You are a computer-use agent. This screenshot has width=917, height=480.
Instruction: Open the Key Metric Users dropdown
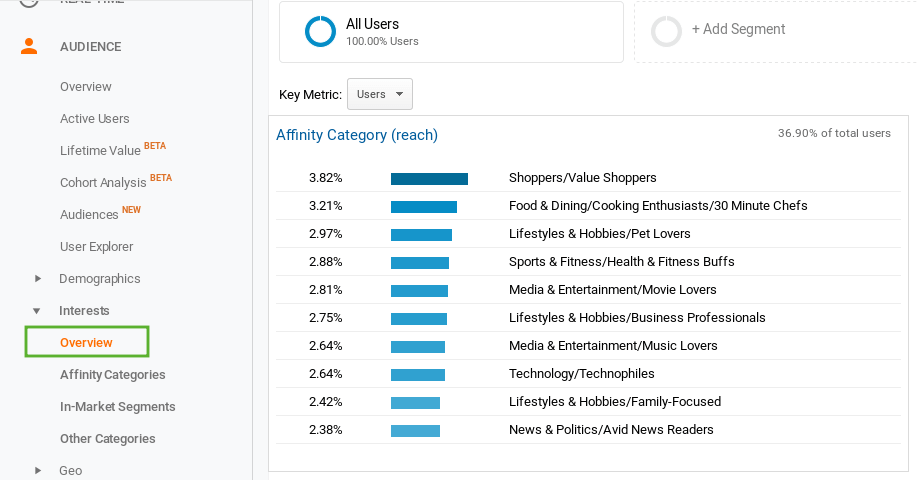[380, 94]
